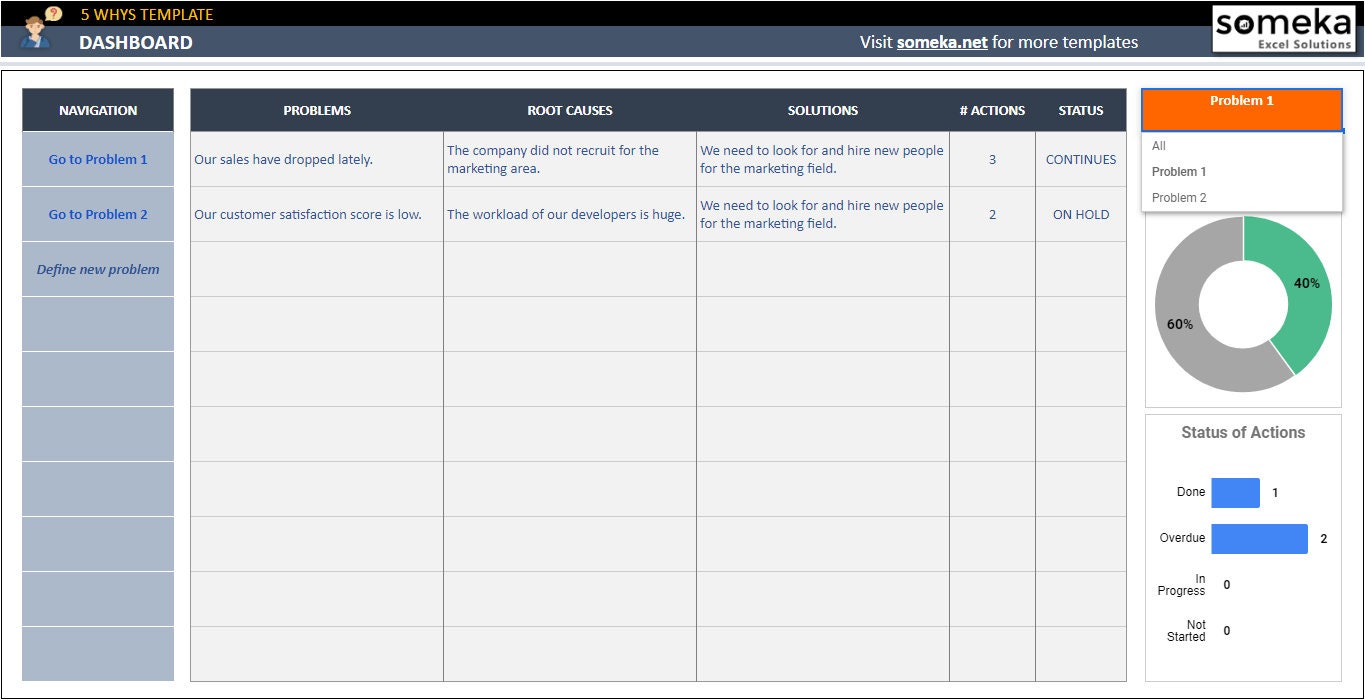Click the PROBLEMS column header

(x=316, y=110)
